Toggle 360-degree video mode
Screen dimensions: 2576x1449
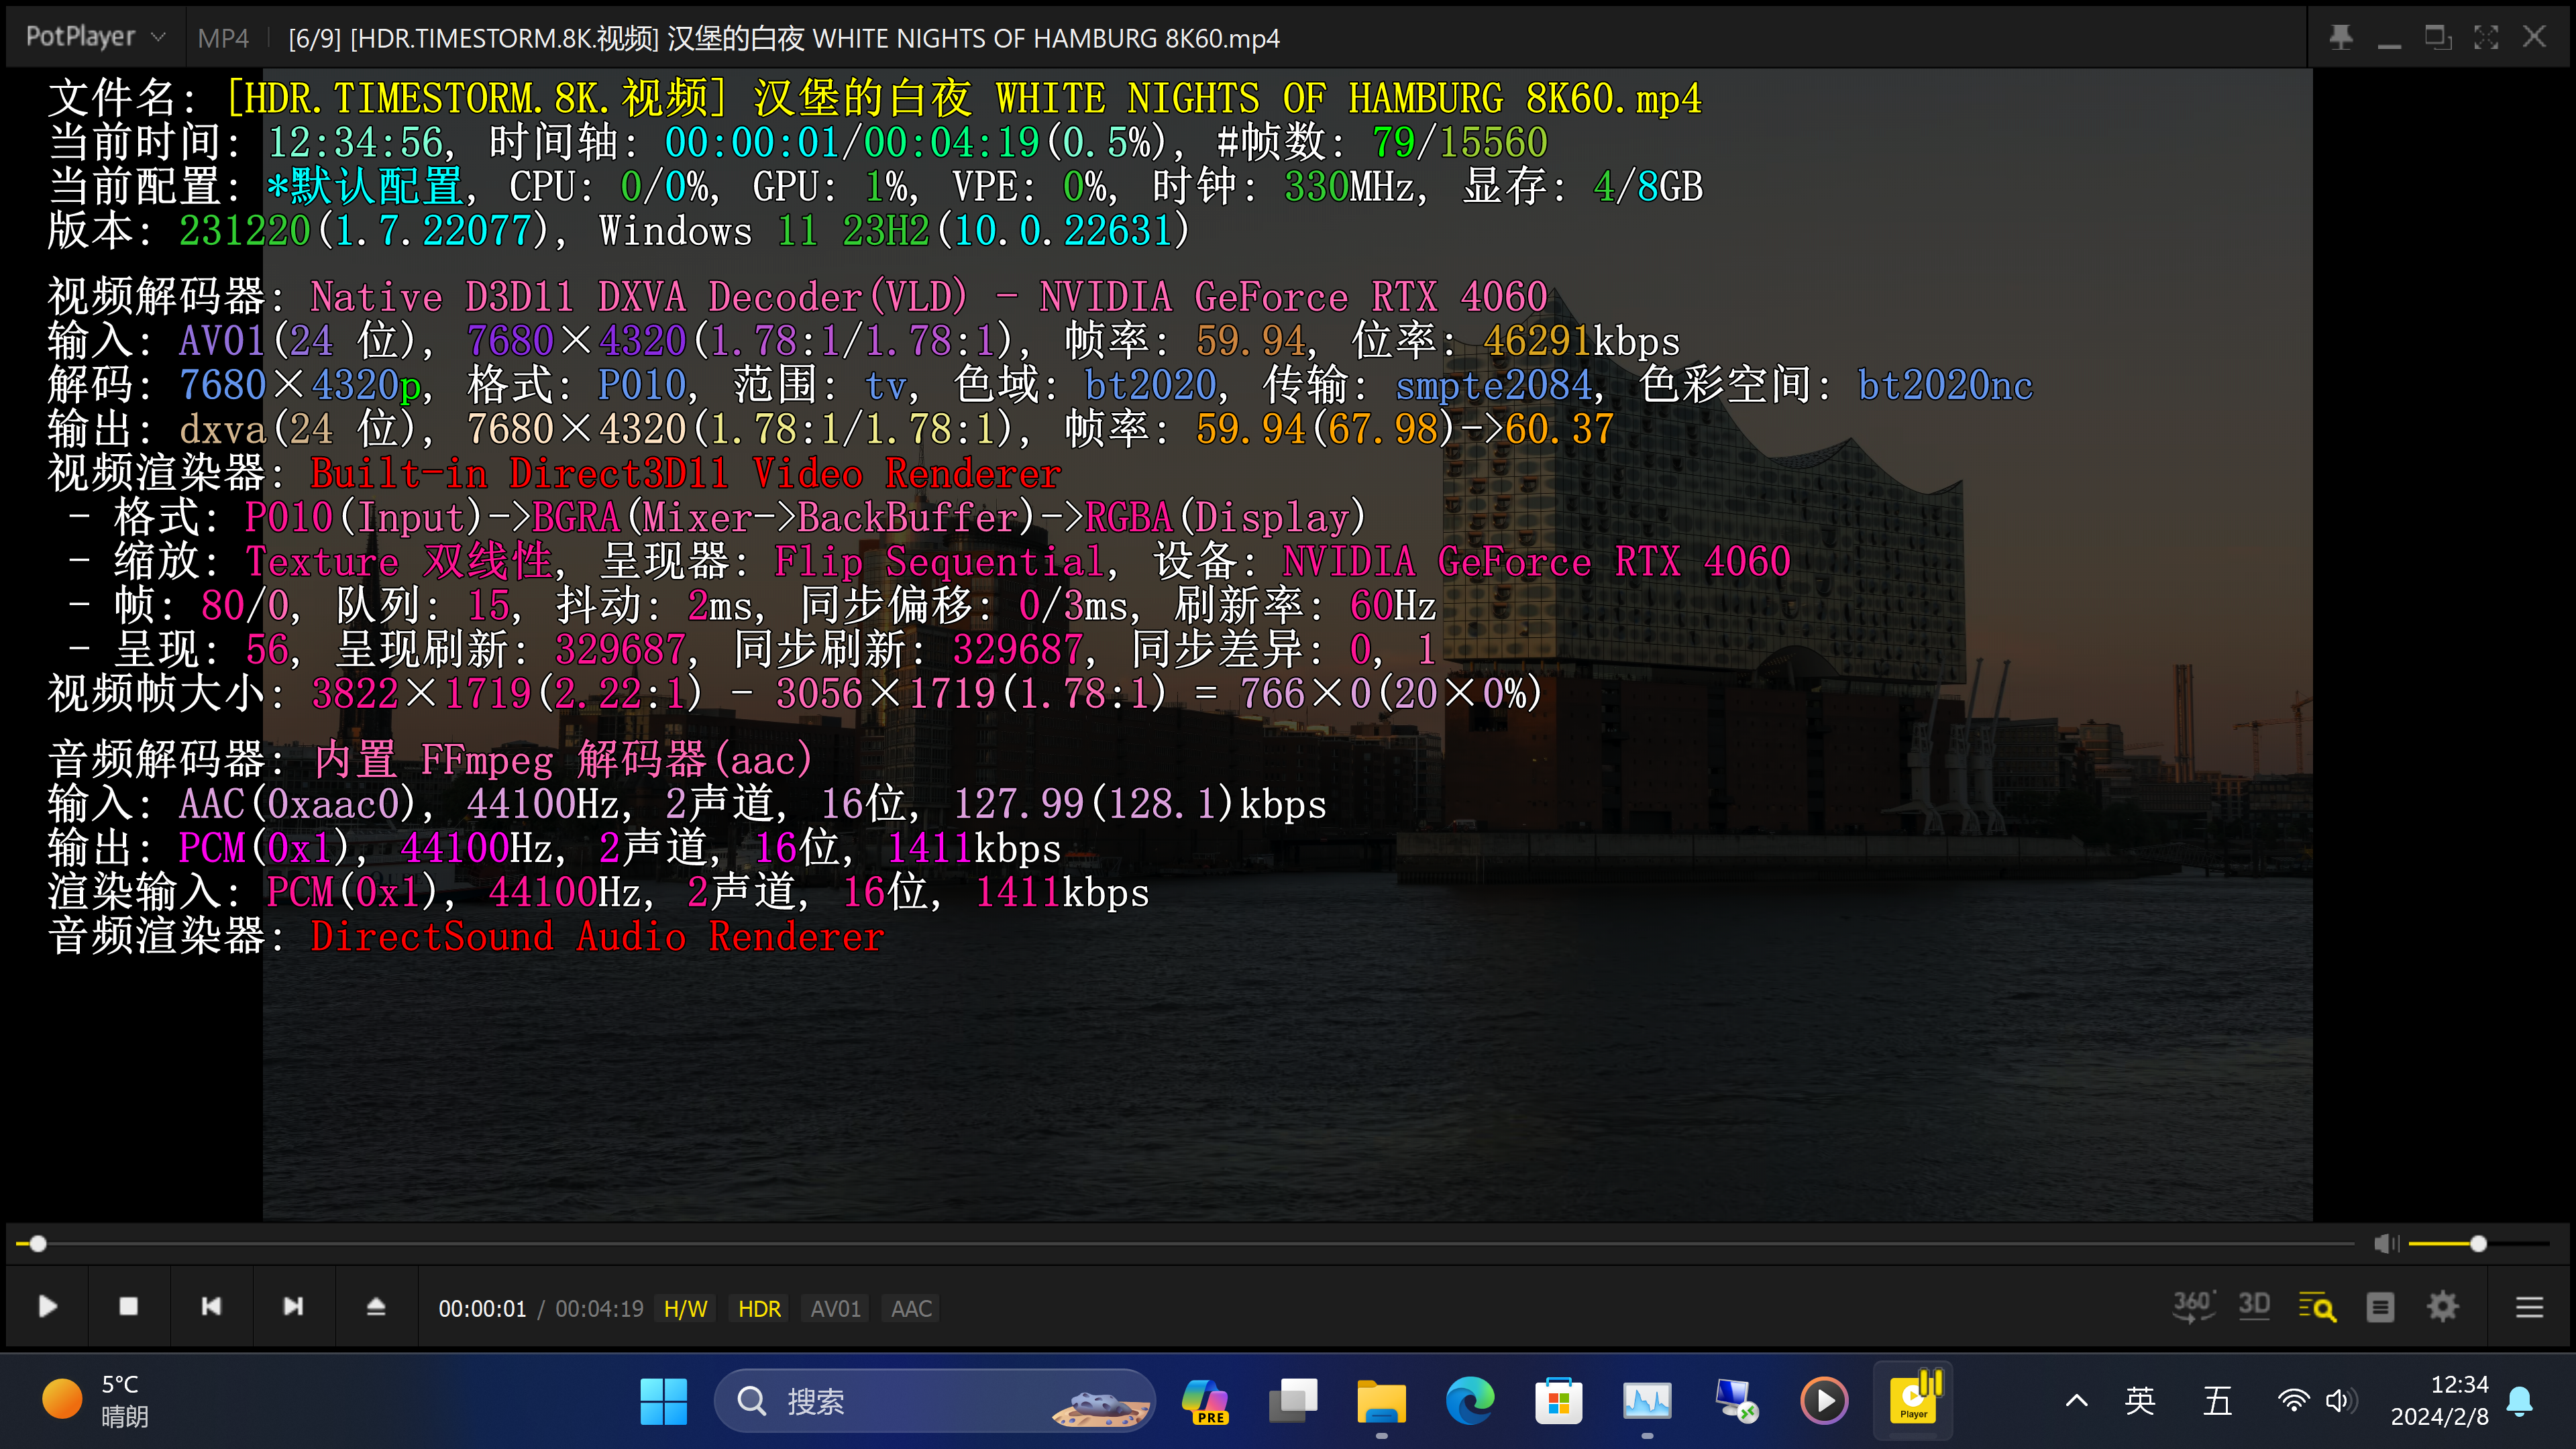[2193, 1306]
